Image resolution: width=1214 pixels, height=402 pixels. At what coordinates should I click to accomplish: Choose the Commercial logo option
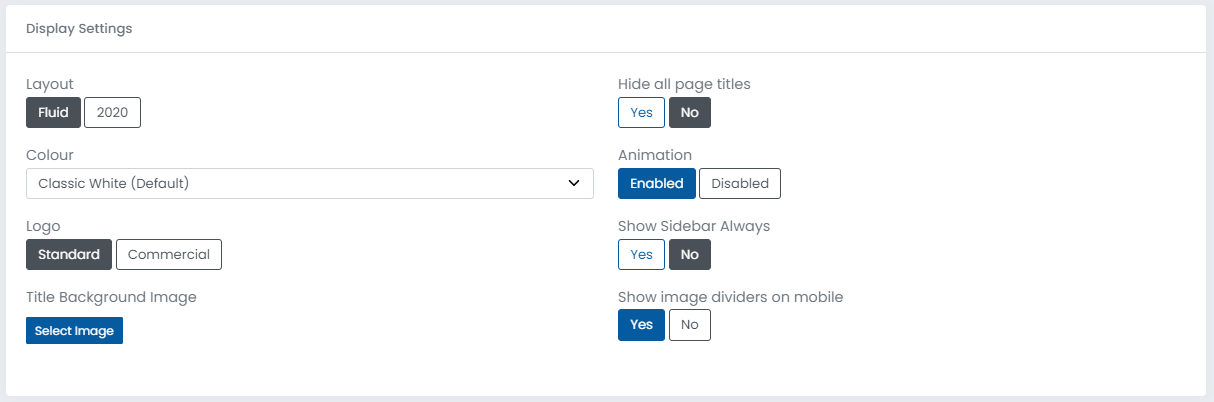(x=169, y=255)
